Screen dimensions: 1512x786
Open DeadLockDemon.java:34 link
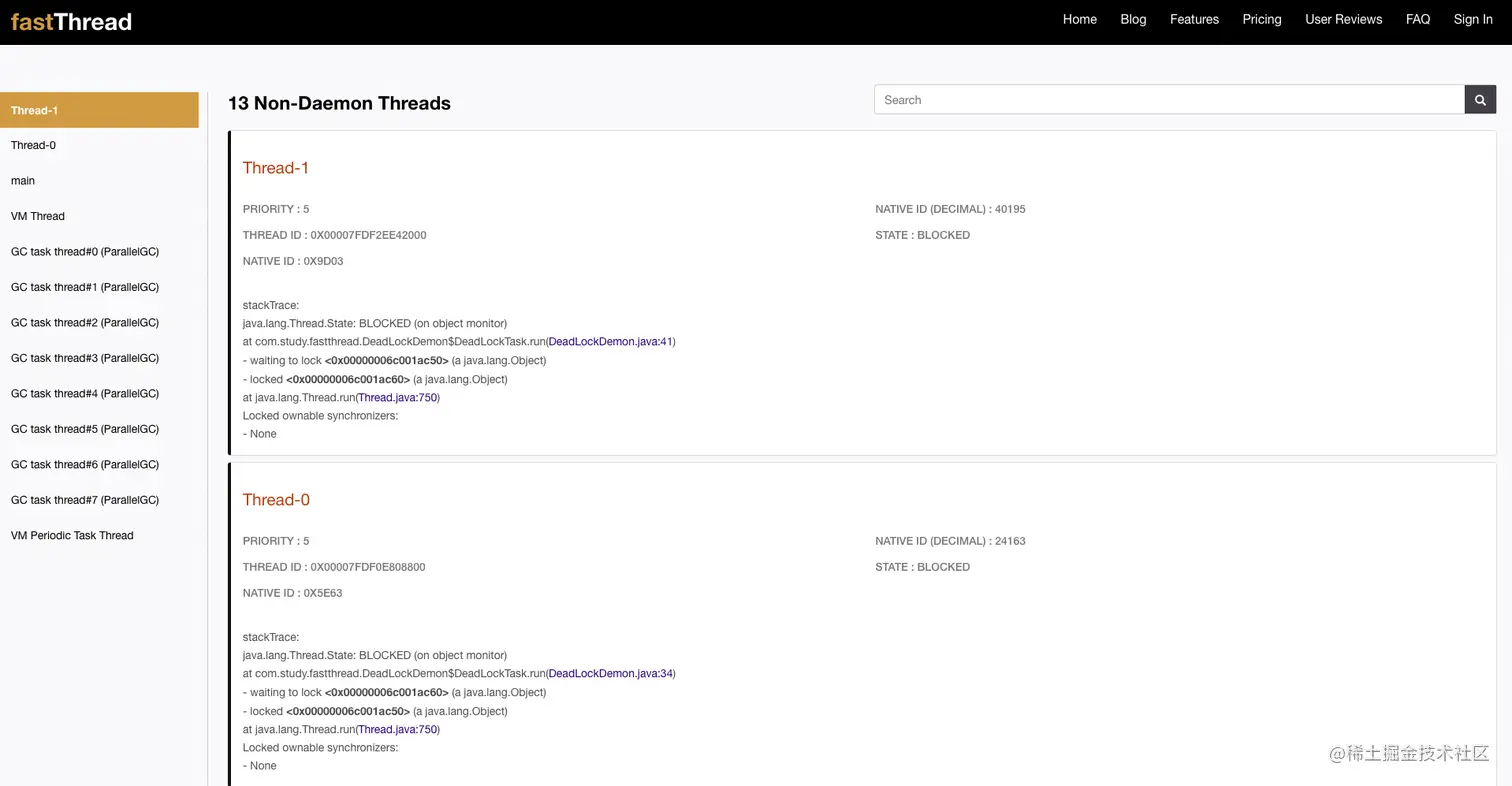tap(610, 674)
